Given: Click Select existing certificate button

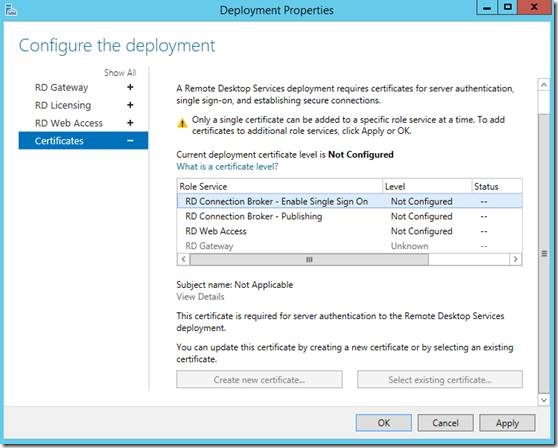Looking at the screenshot, I should tap(440, 380).
